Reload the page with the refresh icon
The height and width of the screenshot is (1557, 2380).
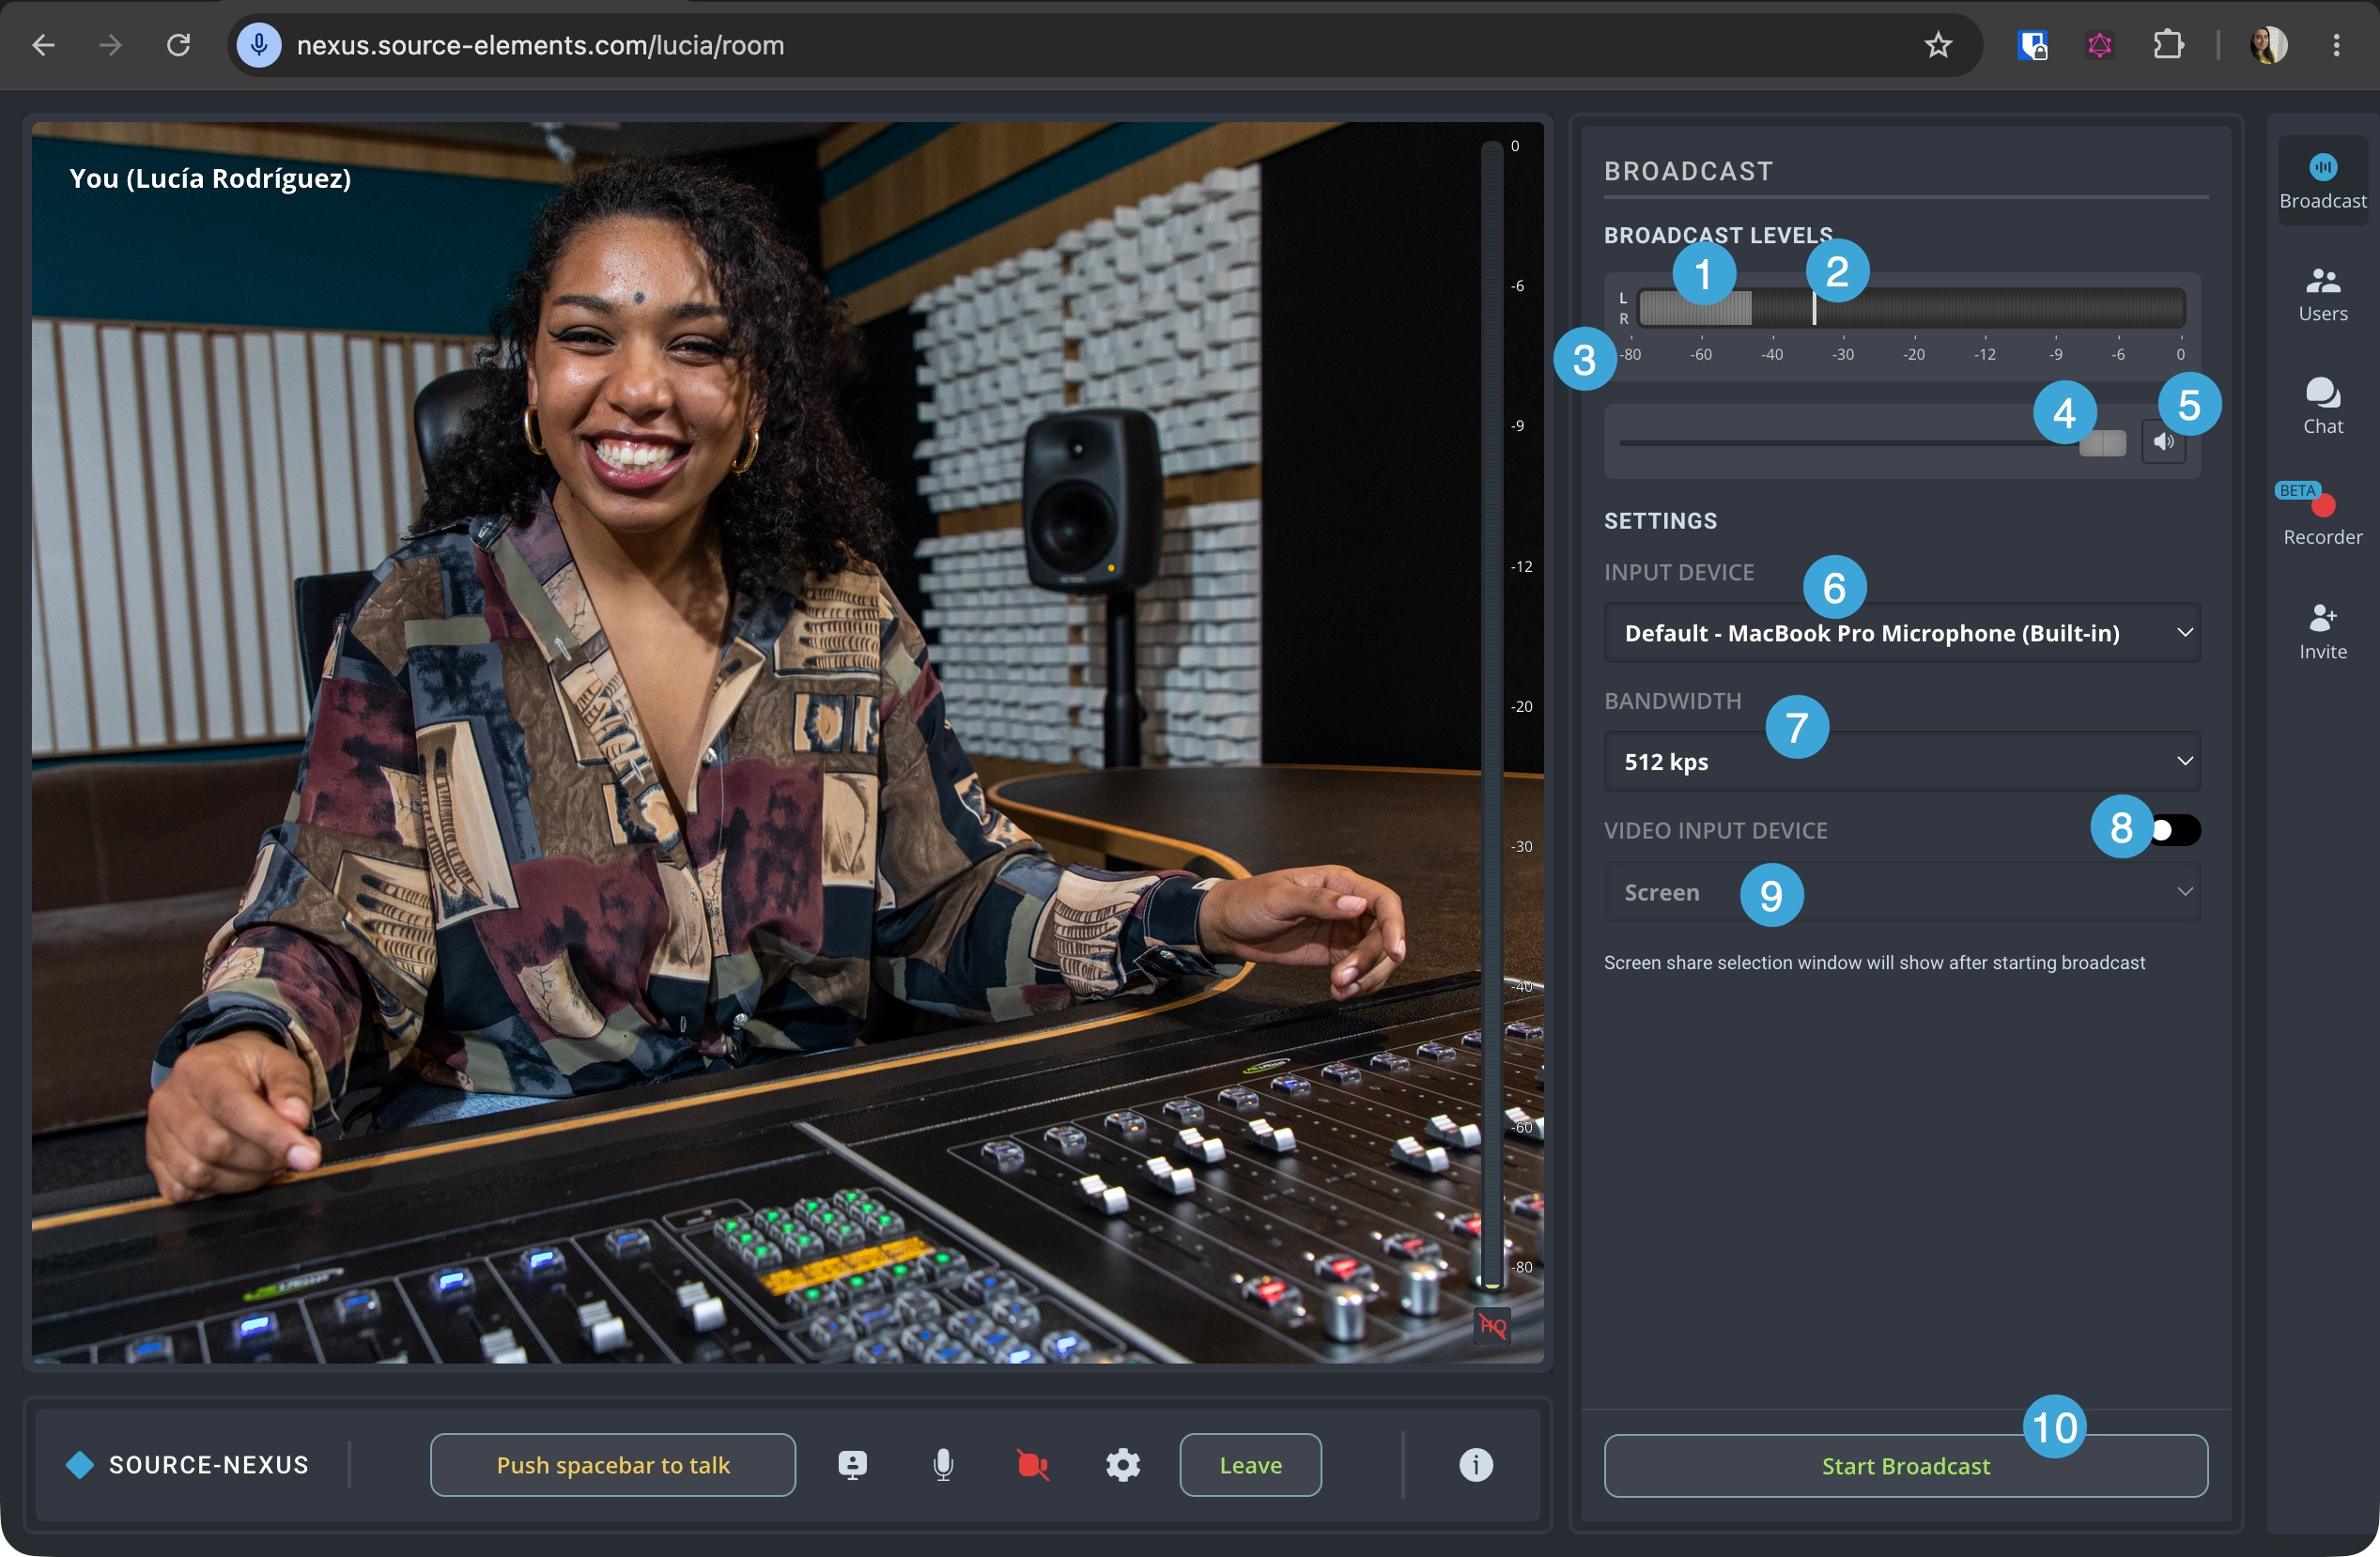pos(179,45)
